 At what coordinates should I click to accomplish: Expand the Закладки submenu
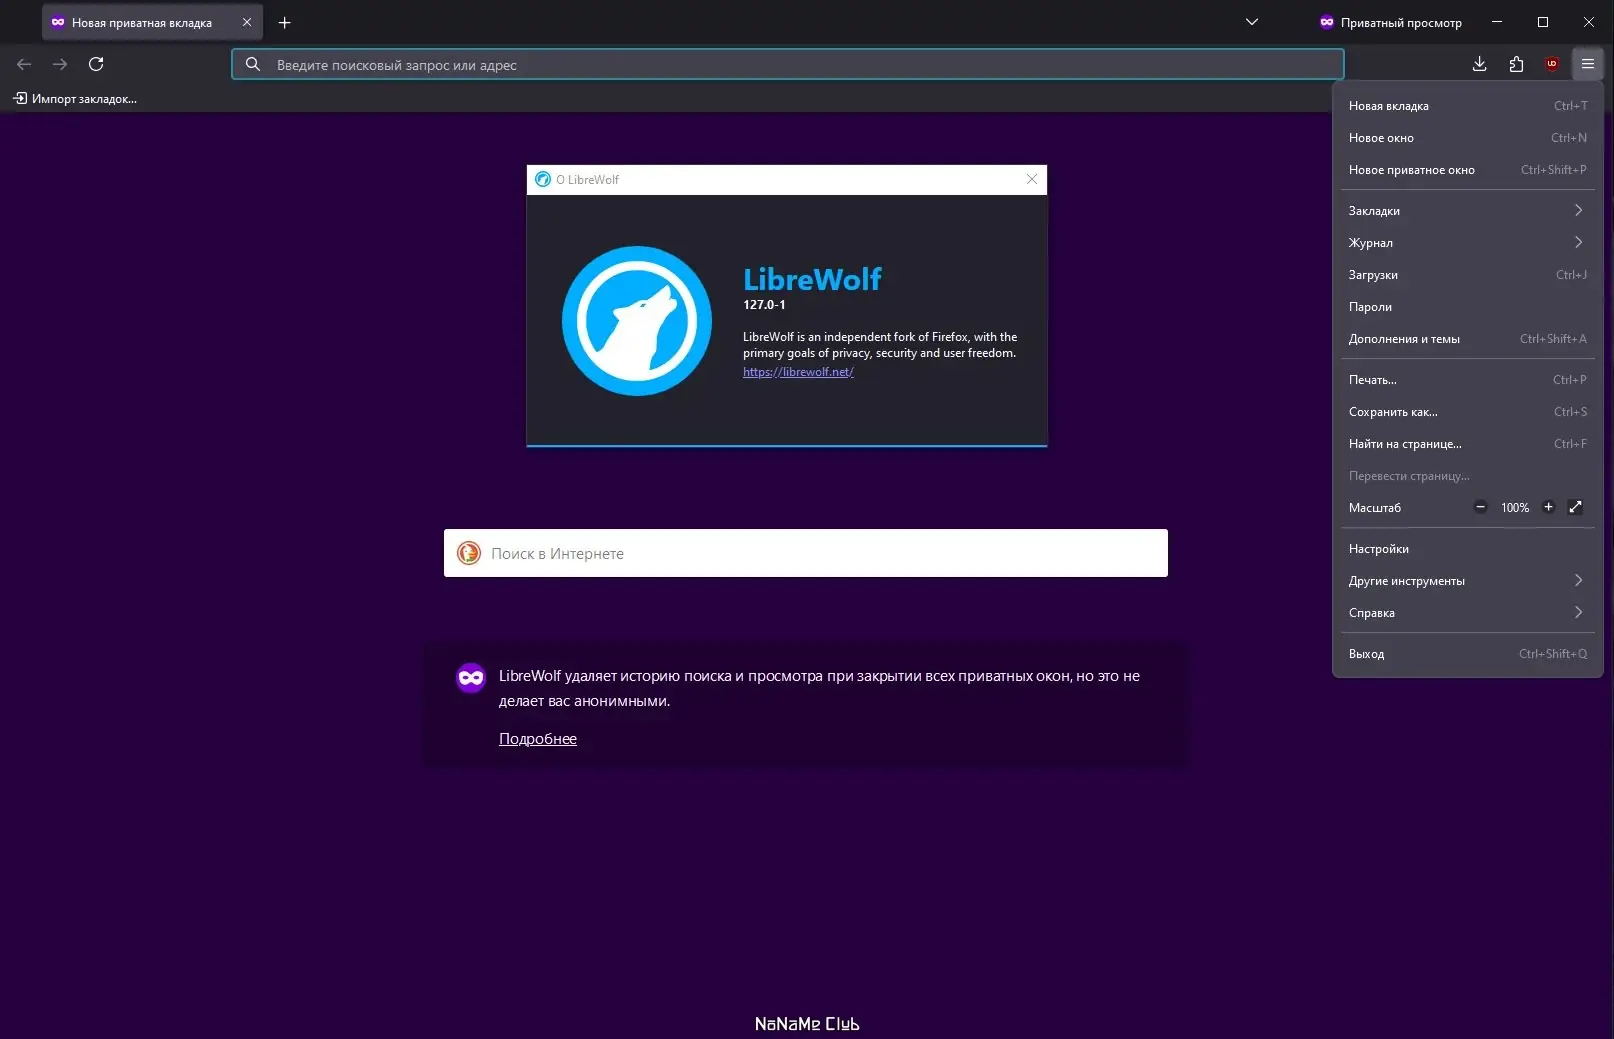pyautogui.click(x=1468, y=211)
